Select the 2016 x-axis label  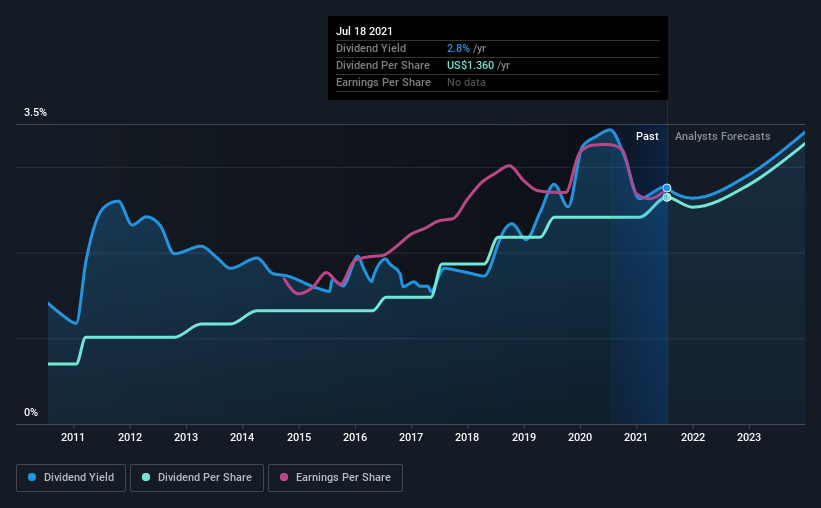(355, 437)
